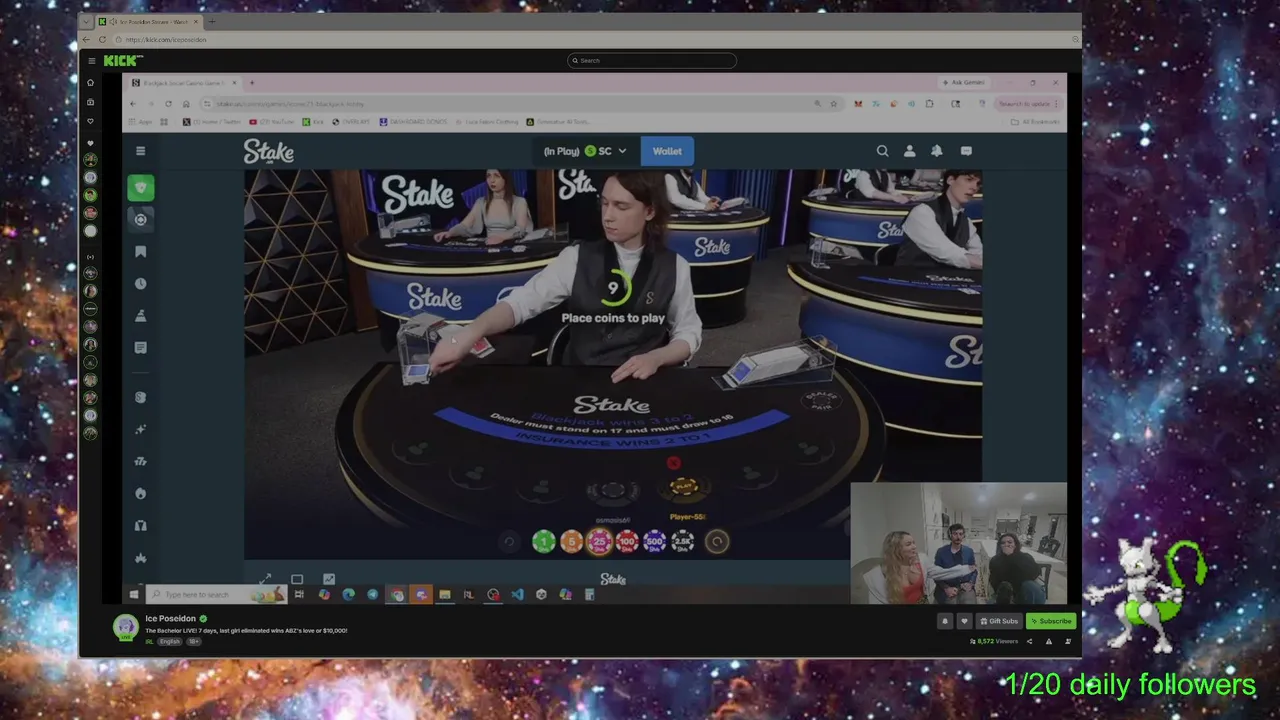The height and width of the screenshot is (720, 1280).
Task: Expand the SC currency balance dropdown
Action: [585, 151]
